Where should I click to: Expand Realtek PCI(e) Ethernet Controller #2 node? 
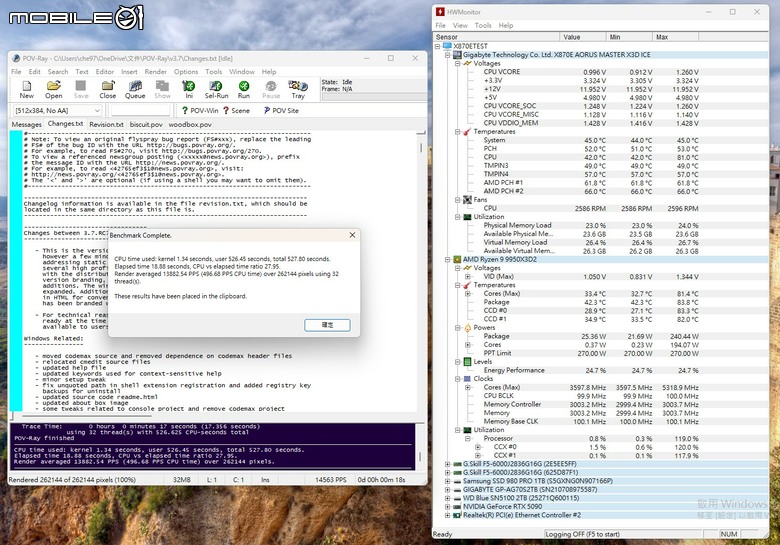pos(447,515)
